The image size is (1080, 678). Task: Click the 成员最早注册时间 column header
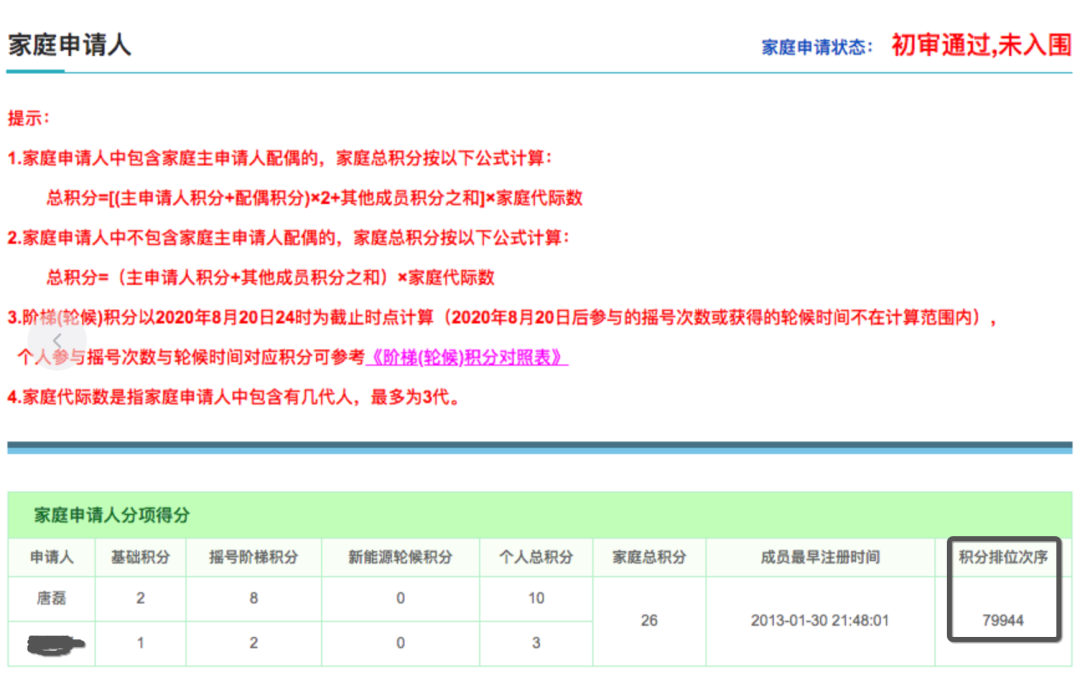(820, 557)
